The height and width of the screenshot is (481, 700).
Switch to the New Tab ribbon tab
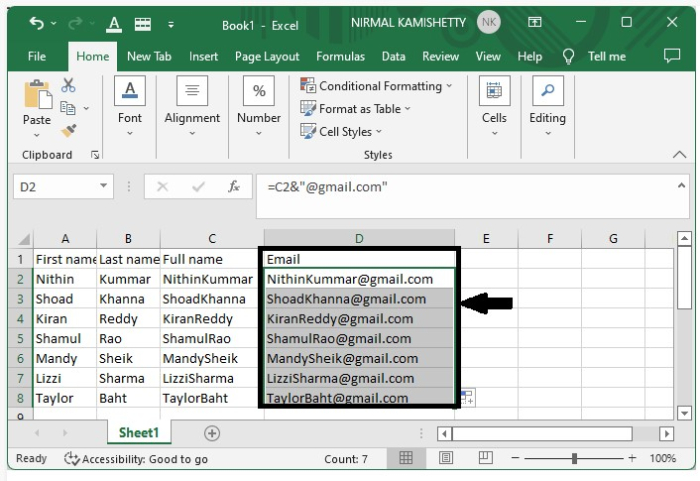tap(149, 56)
